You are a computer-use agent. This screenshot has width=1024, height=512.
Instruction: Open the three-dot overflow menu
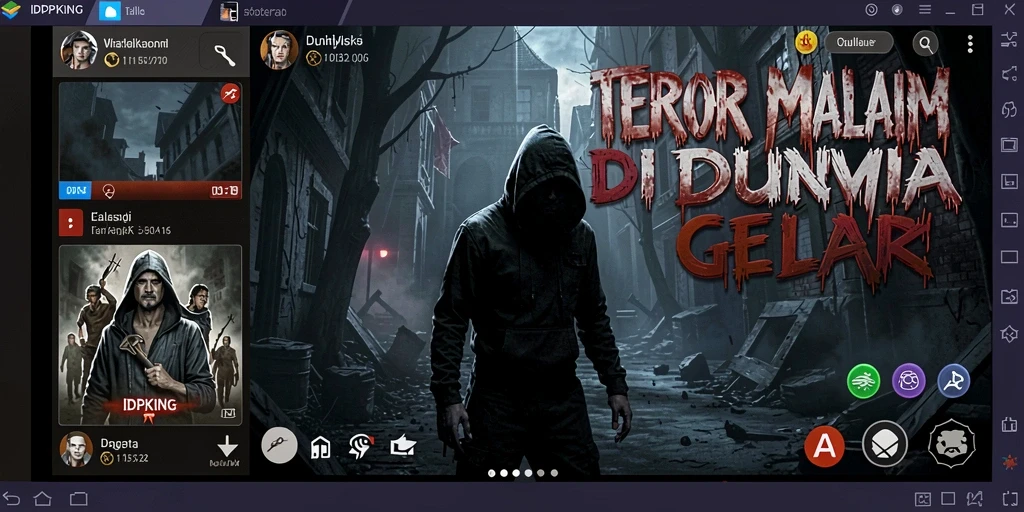coord(970,44)
